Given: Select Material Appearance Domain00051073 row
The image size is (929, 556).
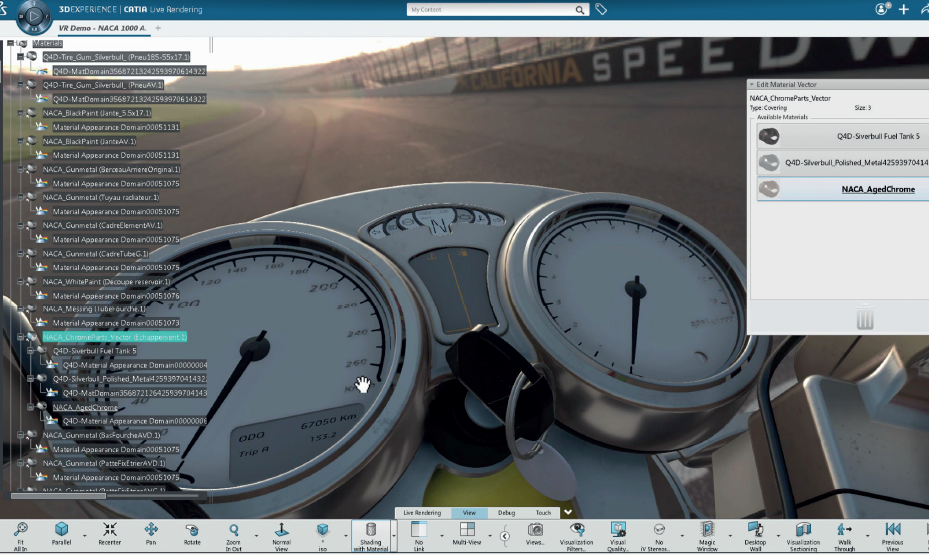Looking at the screenshot, I should pyautogui.click(x=116, y=323).
